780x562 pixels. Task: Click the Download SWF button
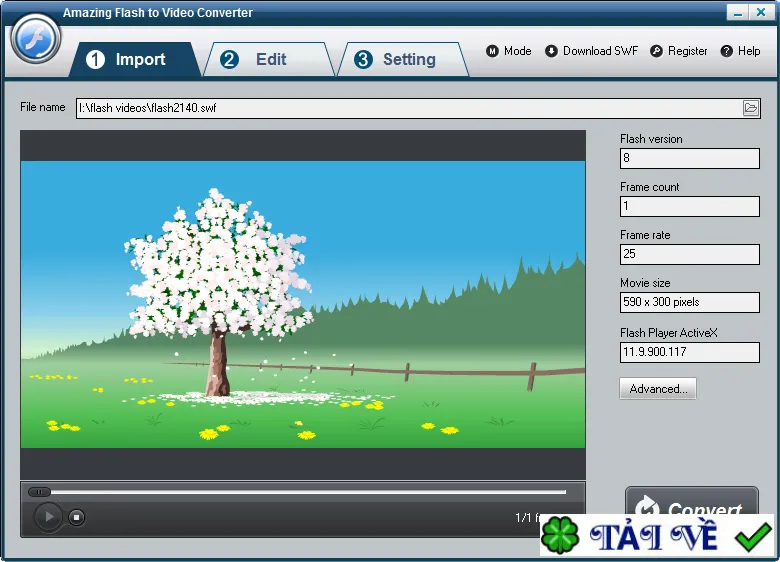(591, 51)
